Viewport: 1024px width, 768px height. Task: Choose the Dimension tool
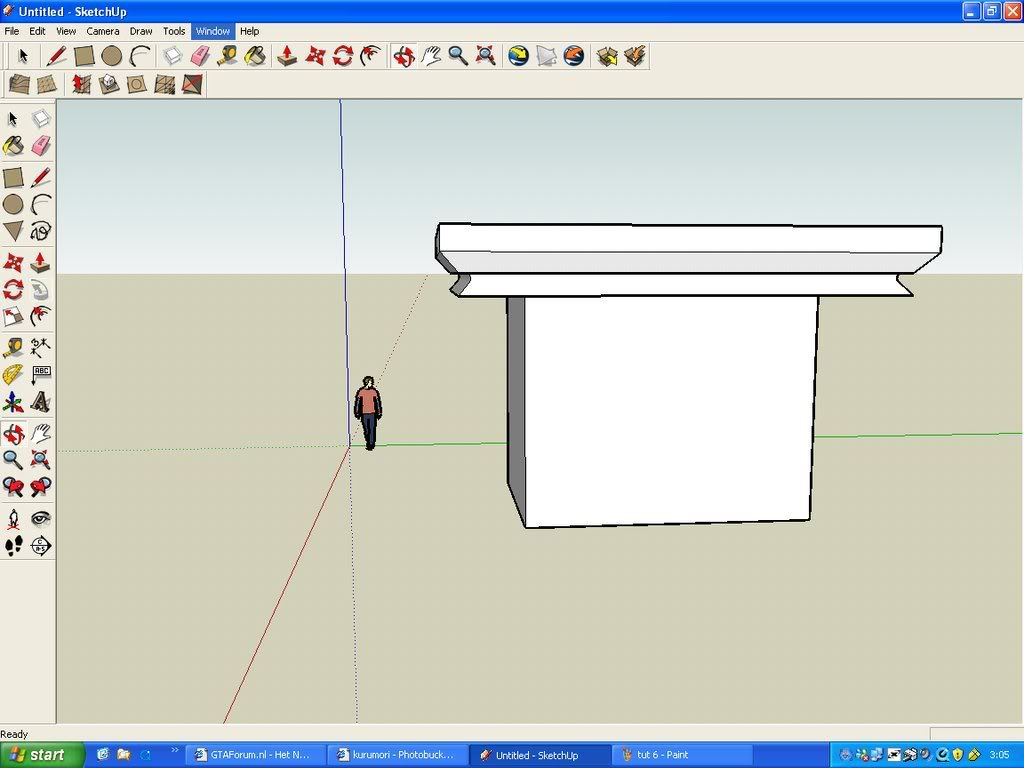[x=40, y=347]
